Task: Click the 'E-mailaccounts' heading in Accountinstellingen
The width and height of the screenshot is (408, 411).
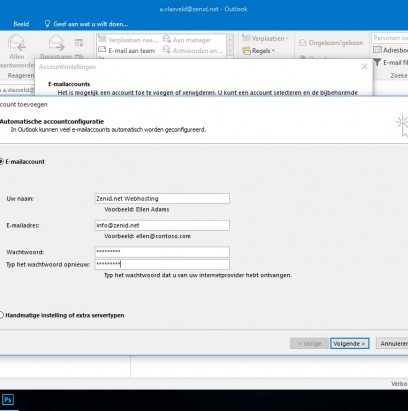Action: 69,84
